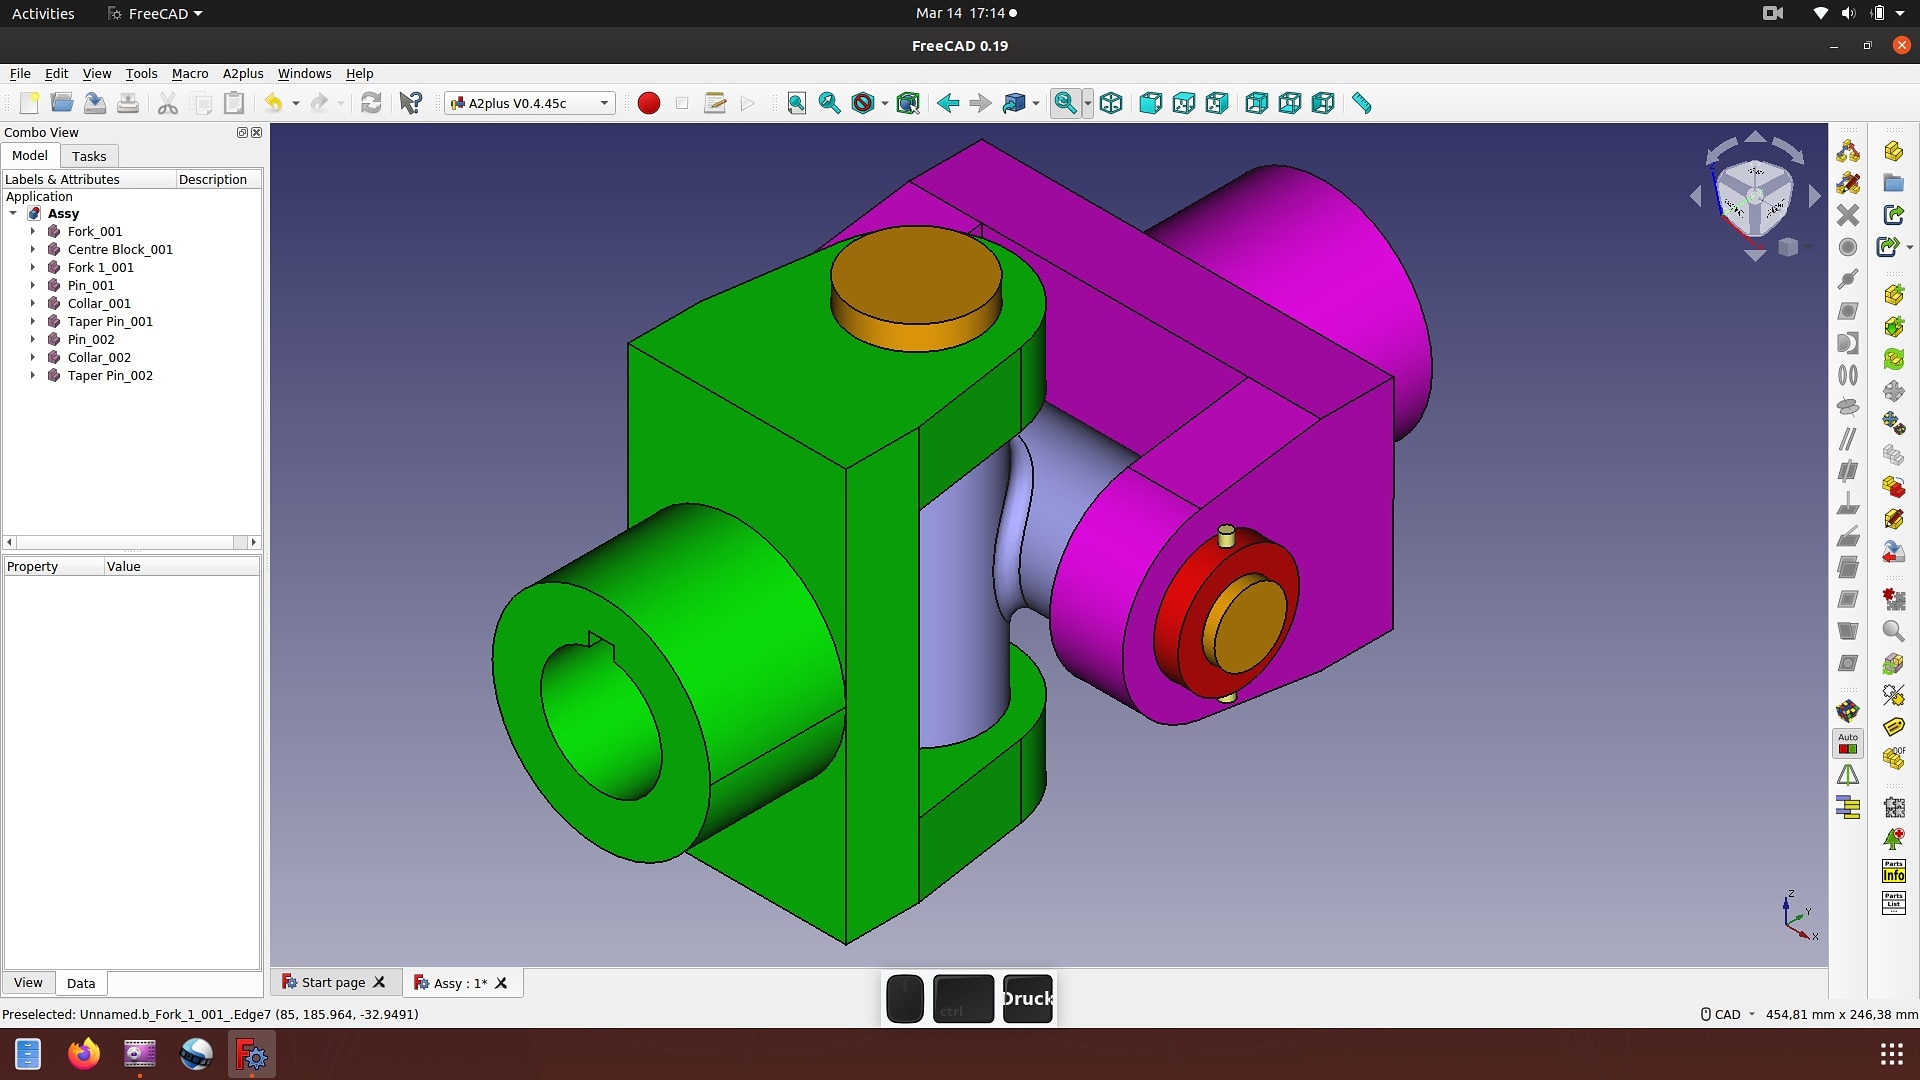Click A2plus solve constraints Rubik cube icon

1847,711
